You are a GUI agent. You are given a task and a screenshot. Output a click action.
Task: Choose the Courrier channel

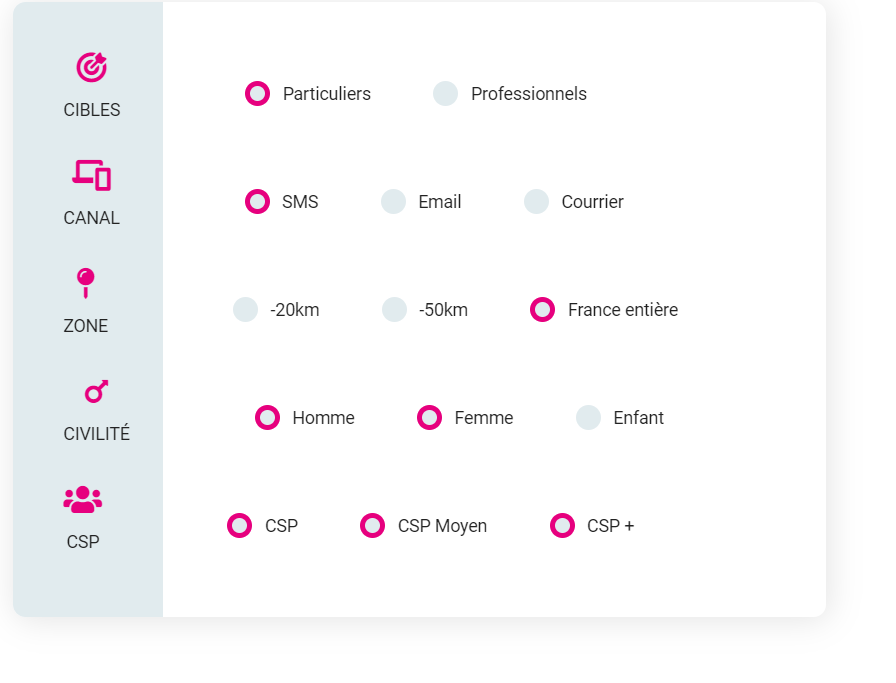click(x=537, y=202)
